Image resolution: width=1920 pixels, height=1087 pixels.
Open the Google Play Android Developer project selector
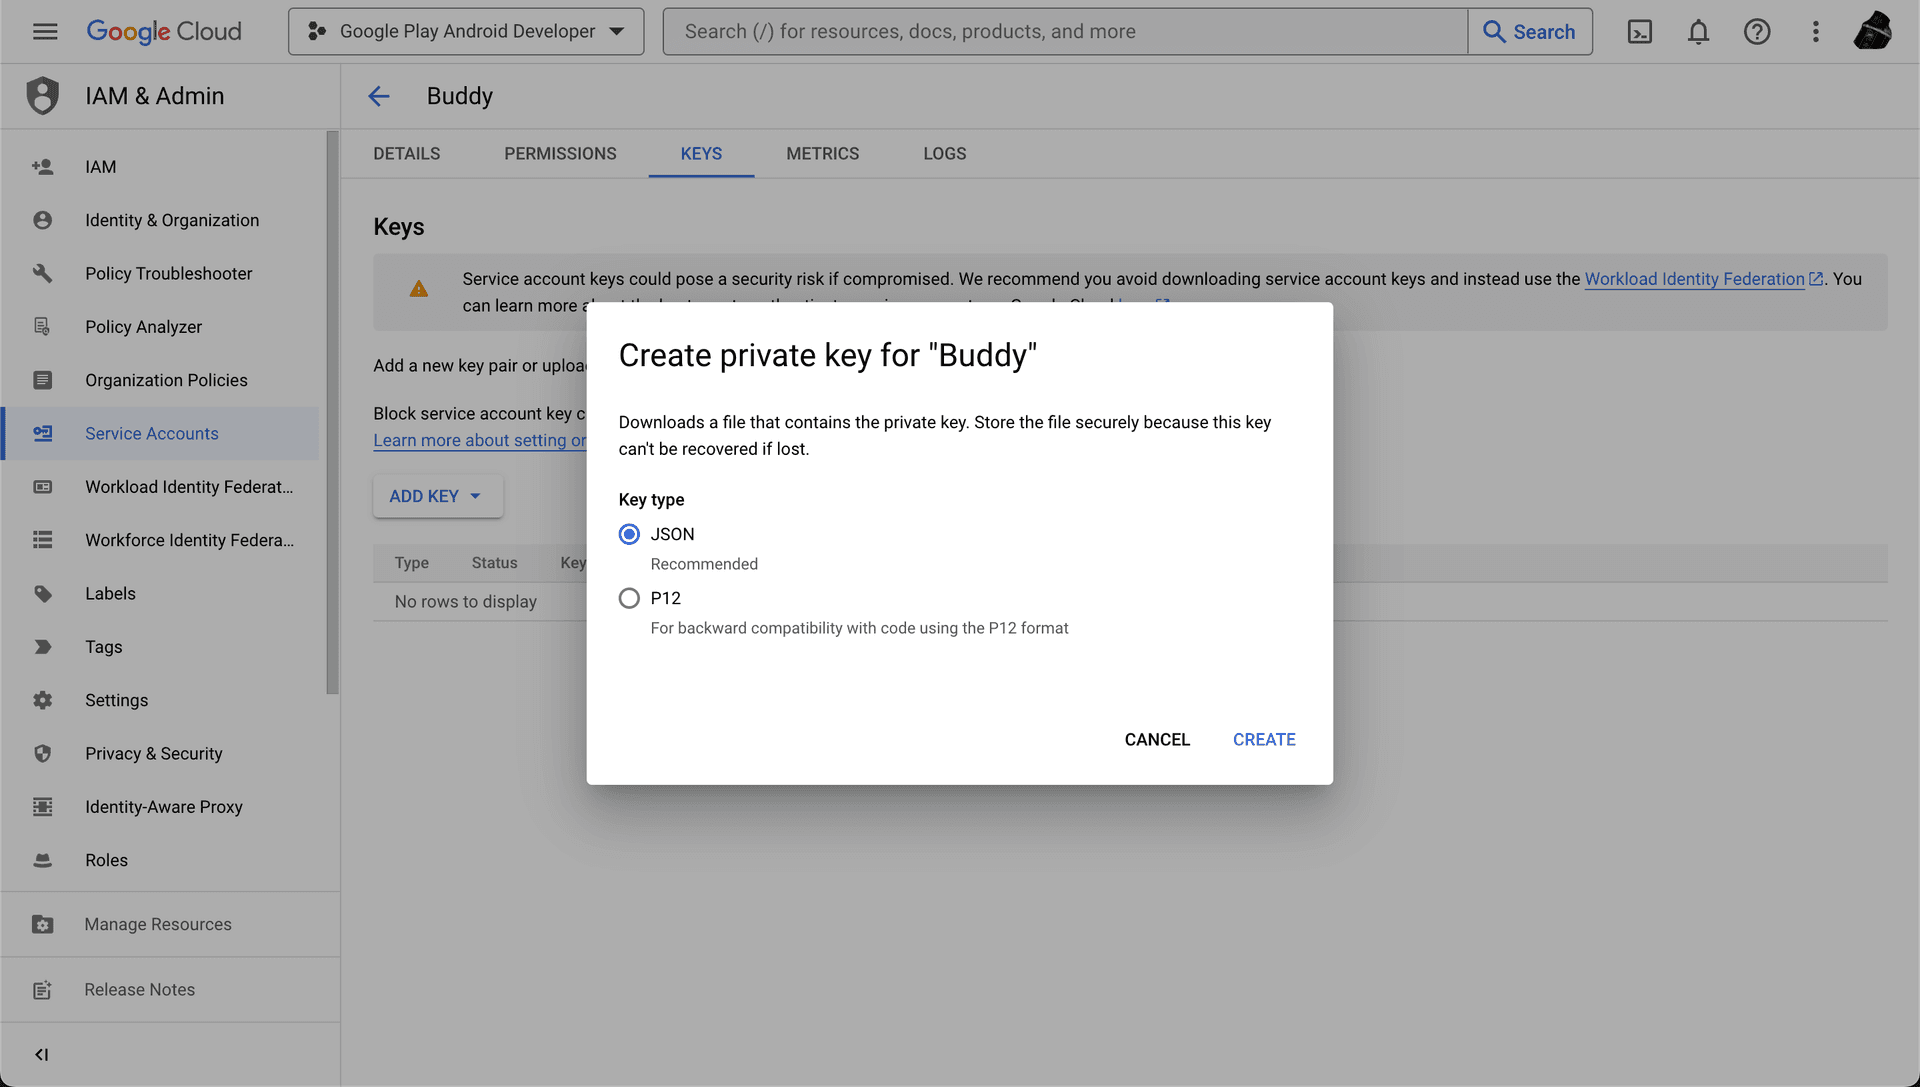(x=466, y=32)
